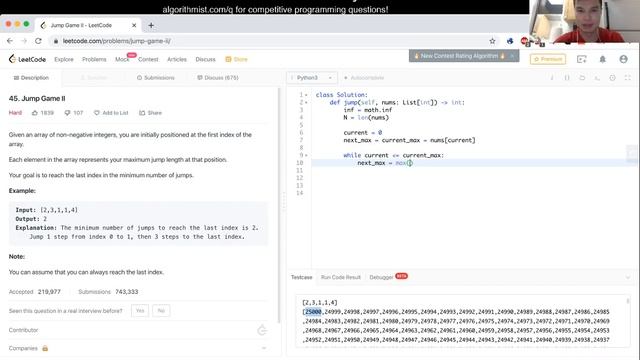Switch to the Description tab

tap(31, 78)
